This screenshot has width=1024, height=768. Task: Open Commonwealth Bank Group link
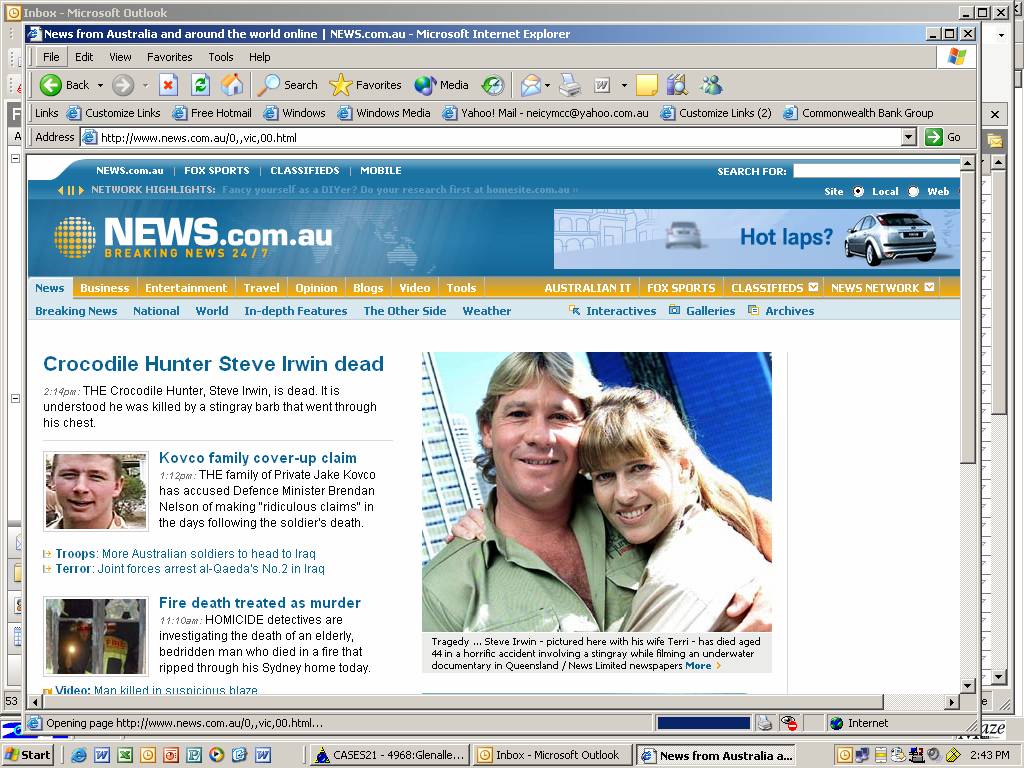point(858,113)
